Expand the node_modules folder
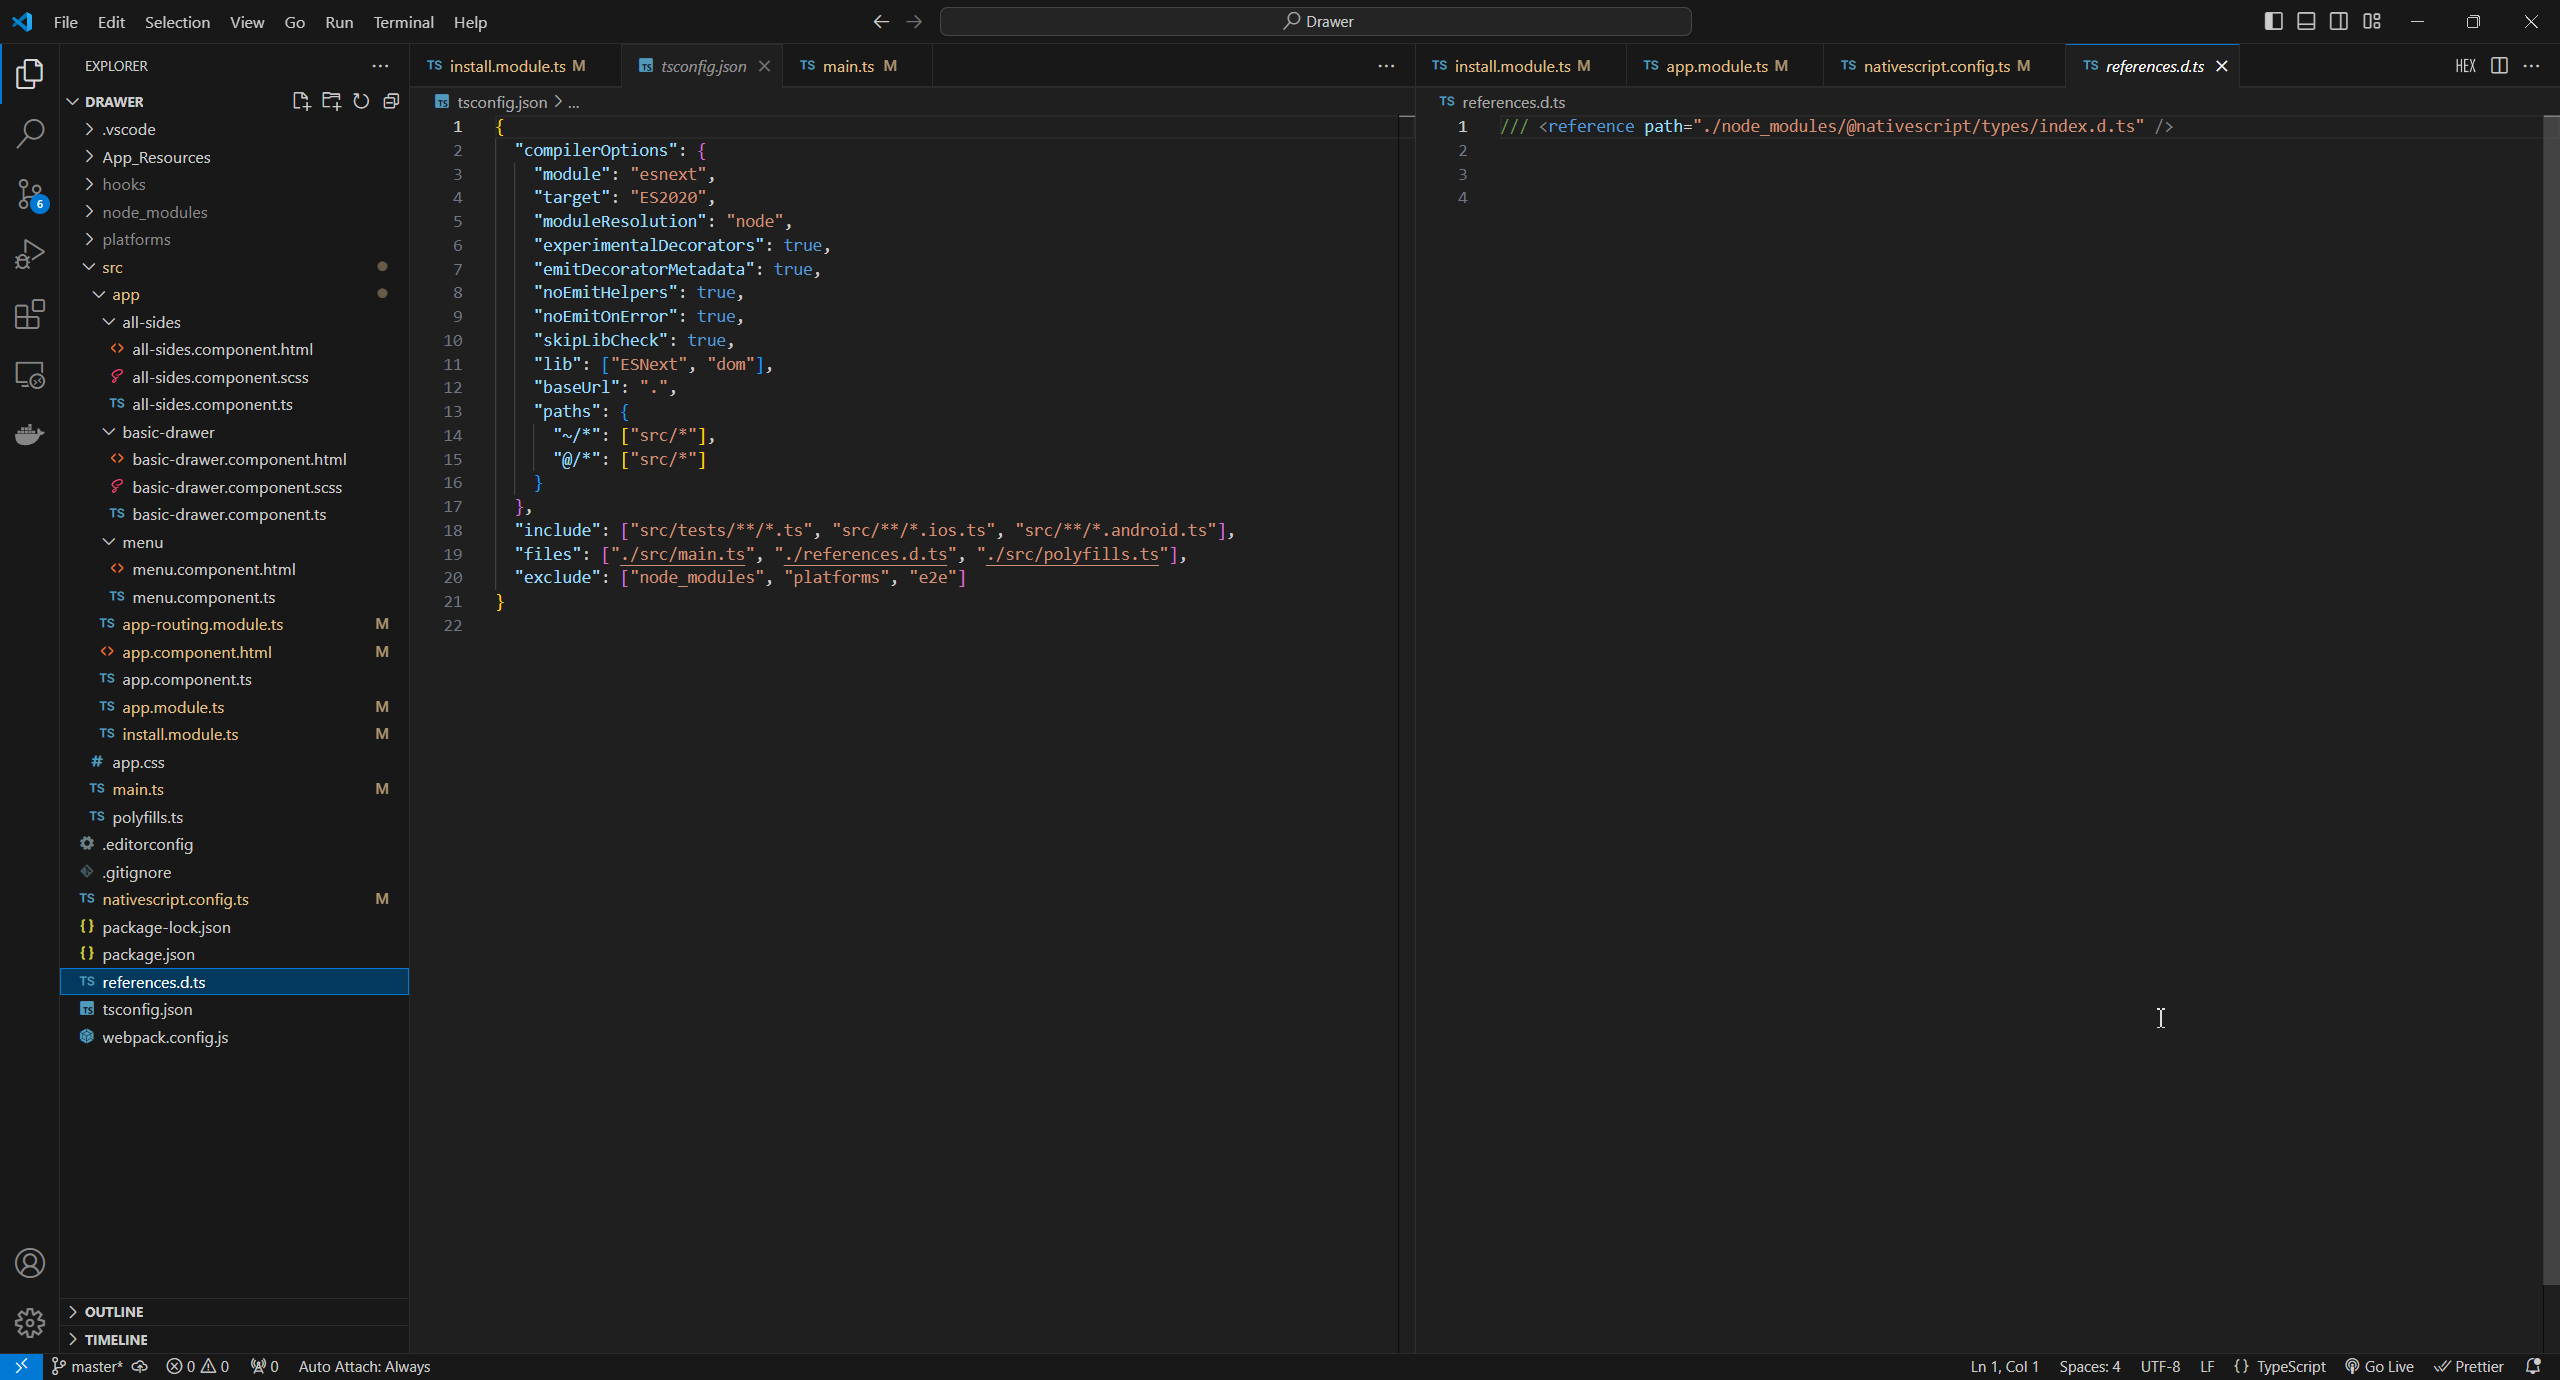 (x=155, y=212)
